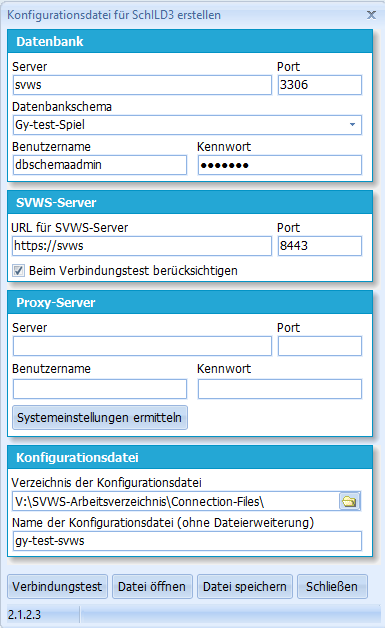The width and height of the screenshot is (385, 628).
Task: Focus the Proxy-Server Benutzername field
Action: pos(100,389)
